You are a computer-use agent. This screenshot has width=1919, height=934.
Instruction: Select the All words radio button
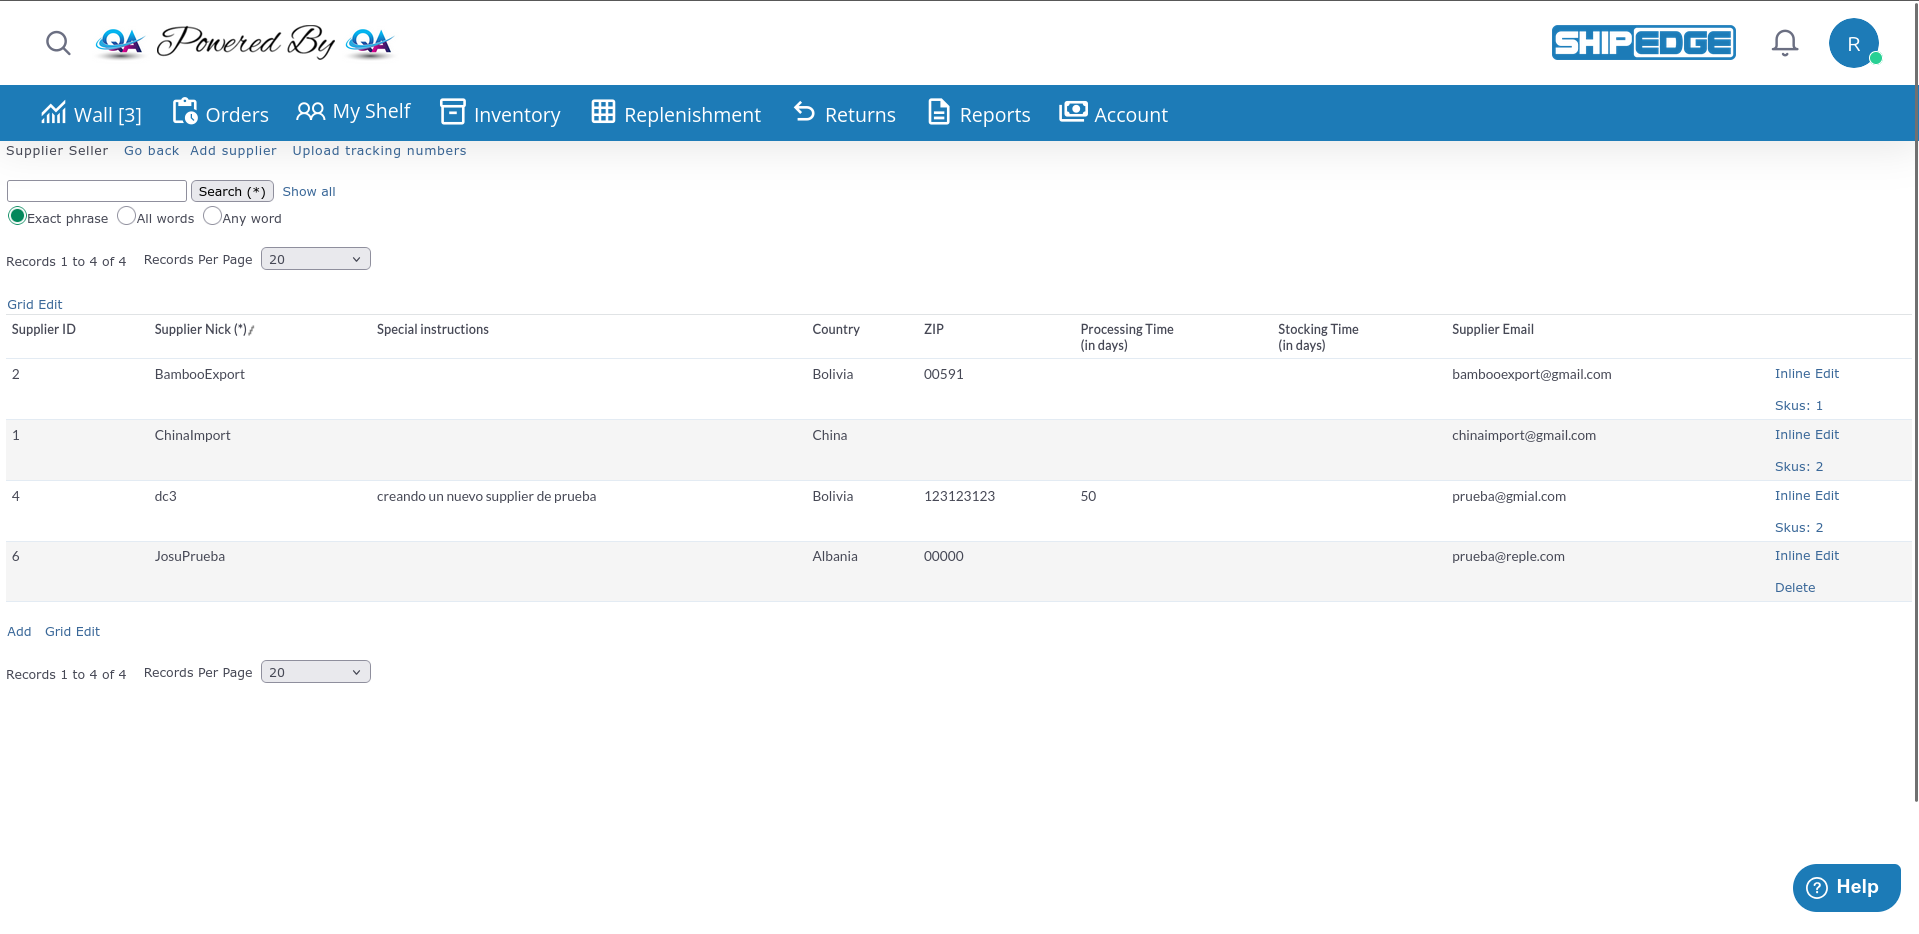tap(126, 216)
